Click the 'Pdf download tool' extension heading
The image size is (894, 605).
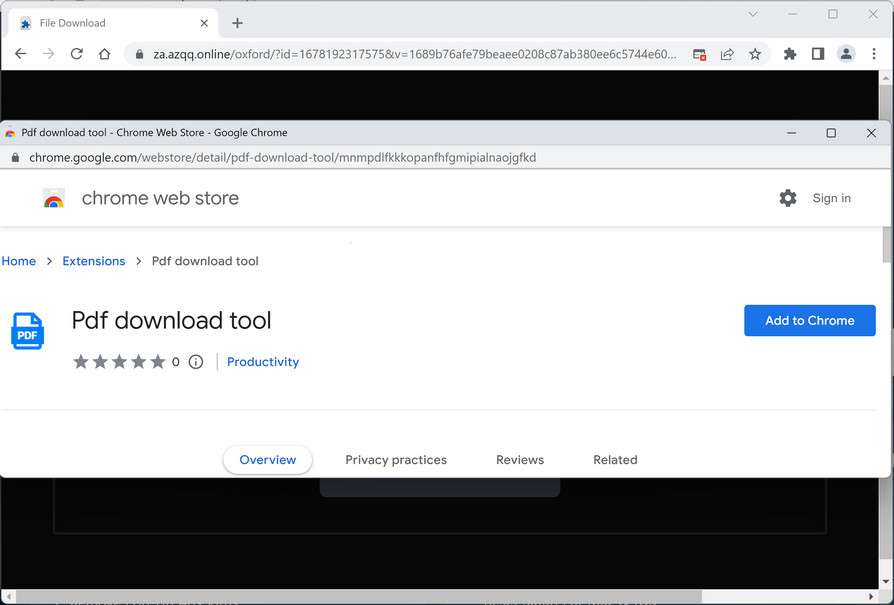pyautogui.click(x=172, y=320)
